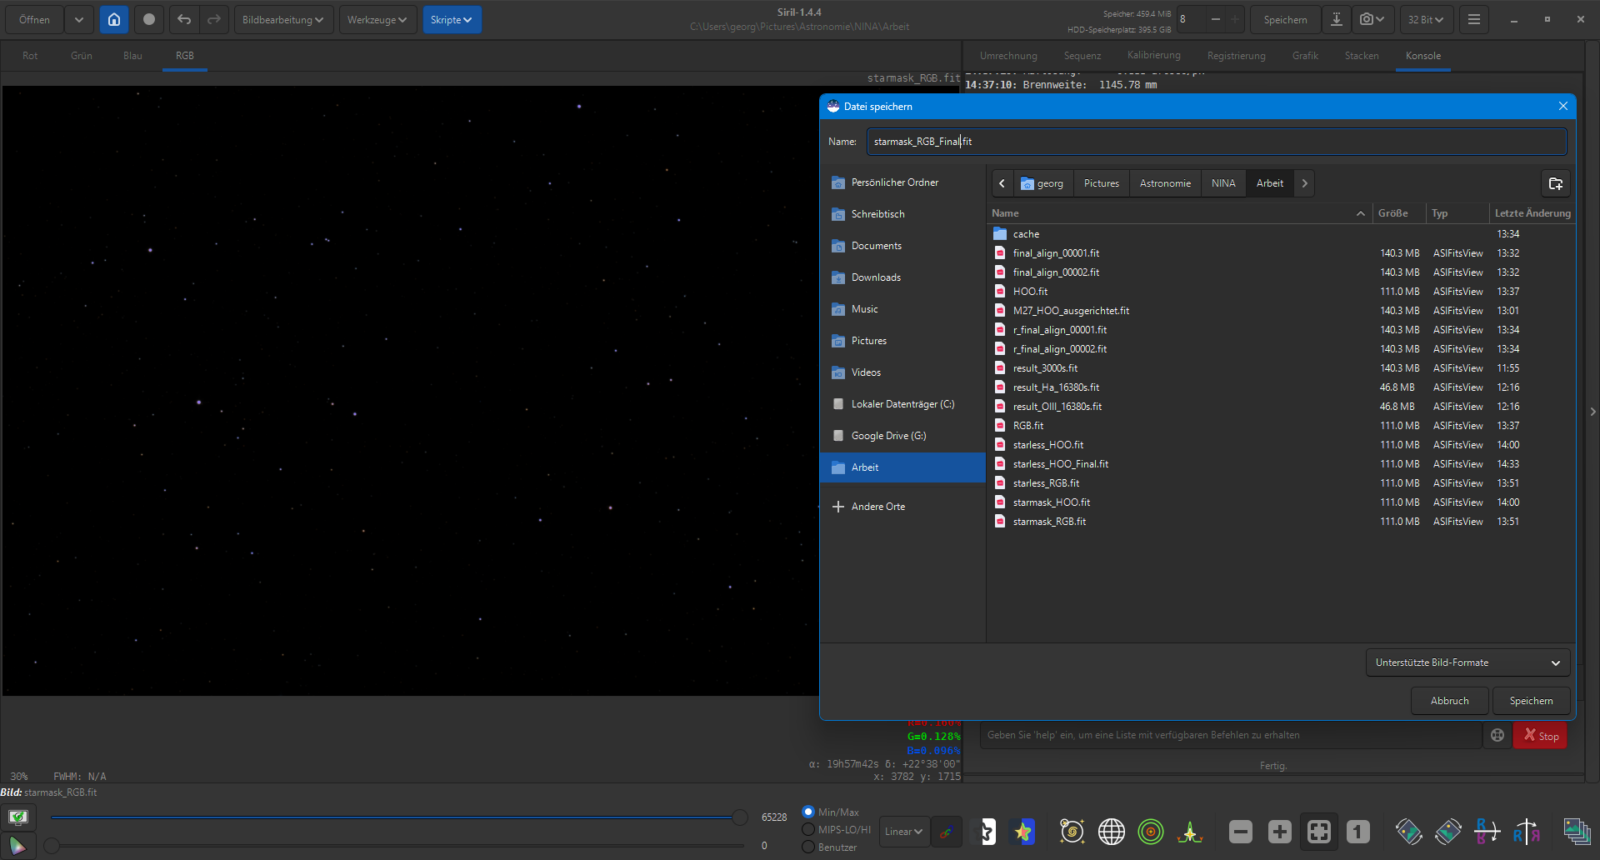This screenshot has width=1600, height=860.
Task: Expand the side panel collapse arrow
Action: point(1592,411)
